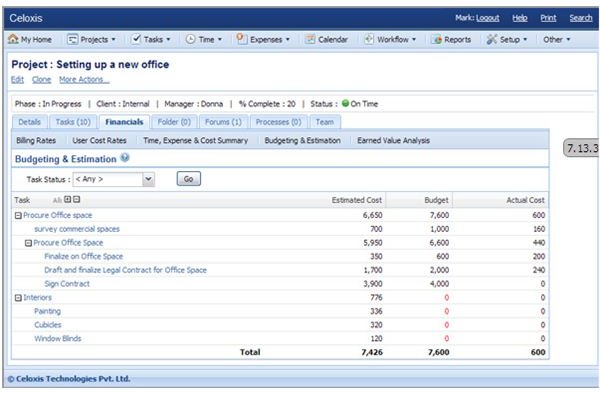Click the Calendar icon

click(x=310, y=39)
